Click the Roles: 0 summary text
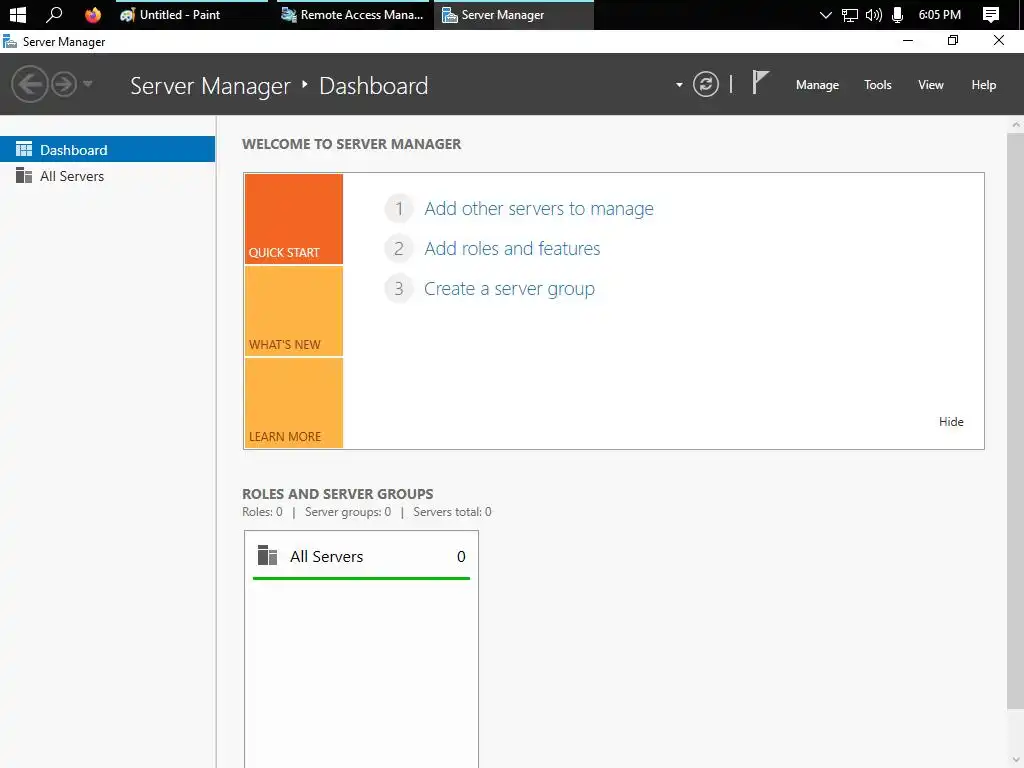The width and height of the screenshot is (1024, 768). [262, 512]
